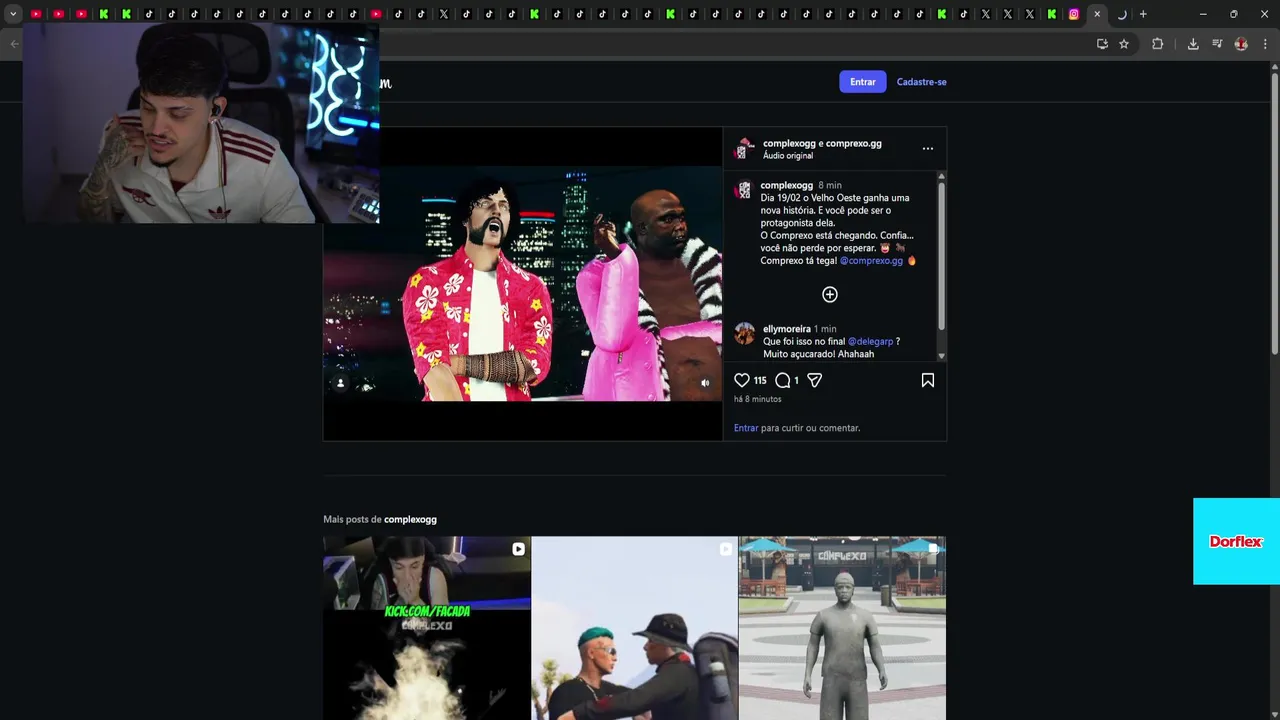The height and width of the screenshot is (720, 1280).
Task: Open comments via the speech bubble icon
Action: pyautogui.click(x=783, y=380)
